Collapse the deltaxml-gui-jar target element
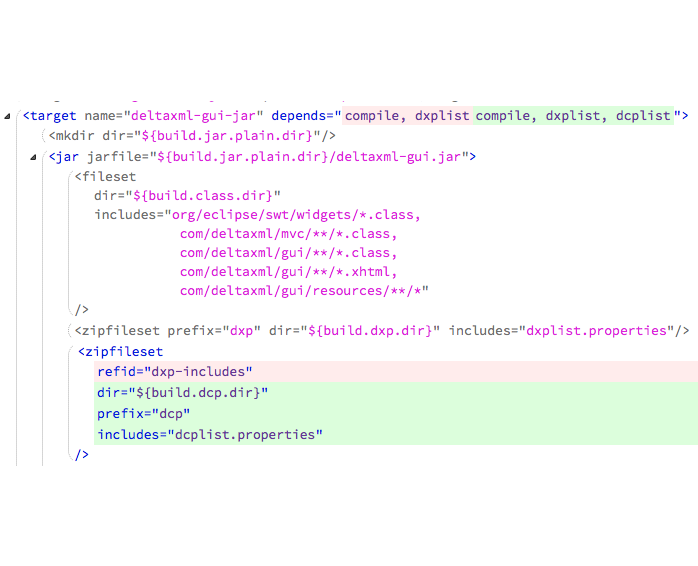This screenshot has width=698, height=566. pos(8,116)
